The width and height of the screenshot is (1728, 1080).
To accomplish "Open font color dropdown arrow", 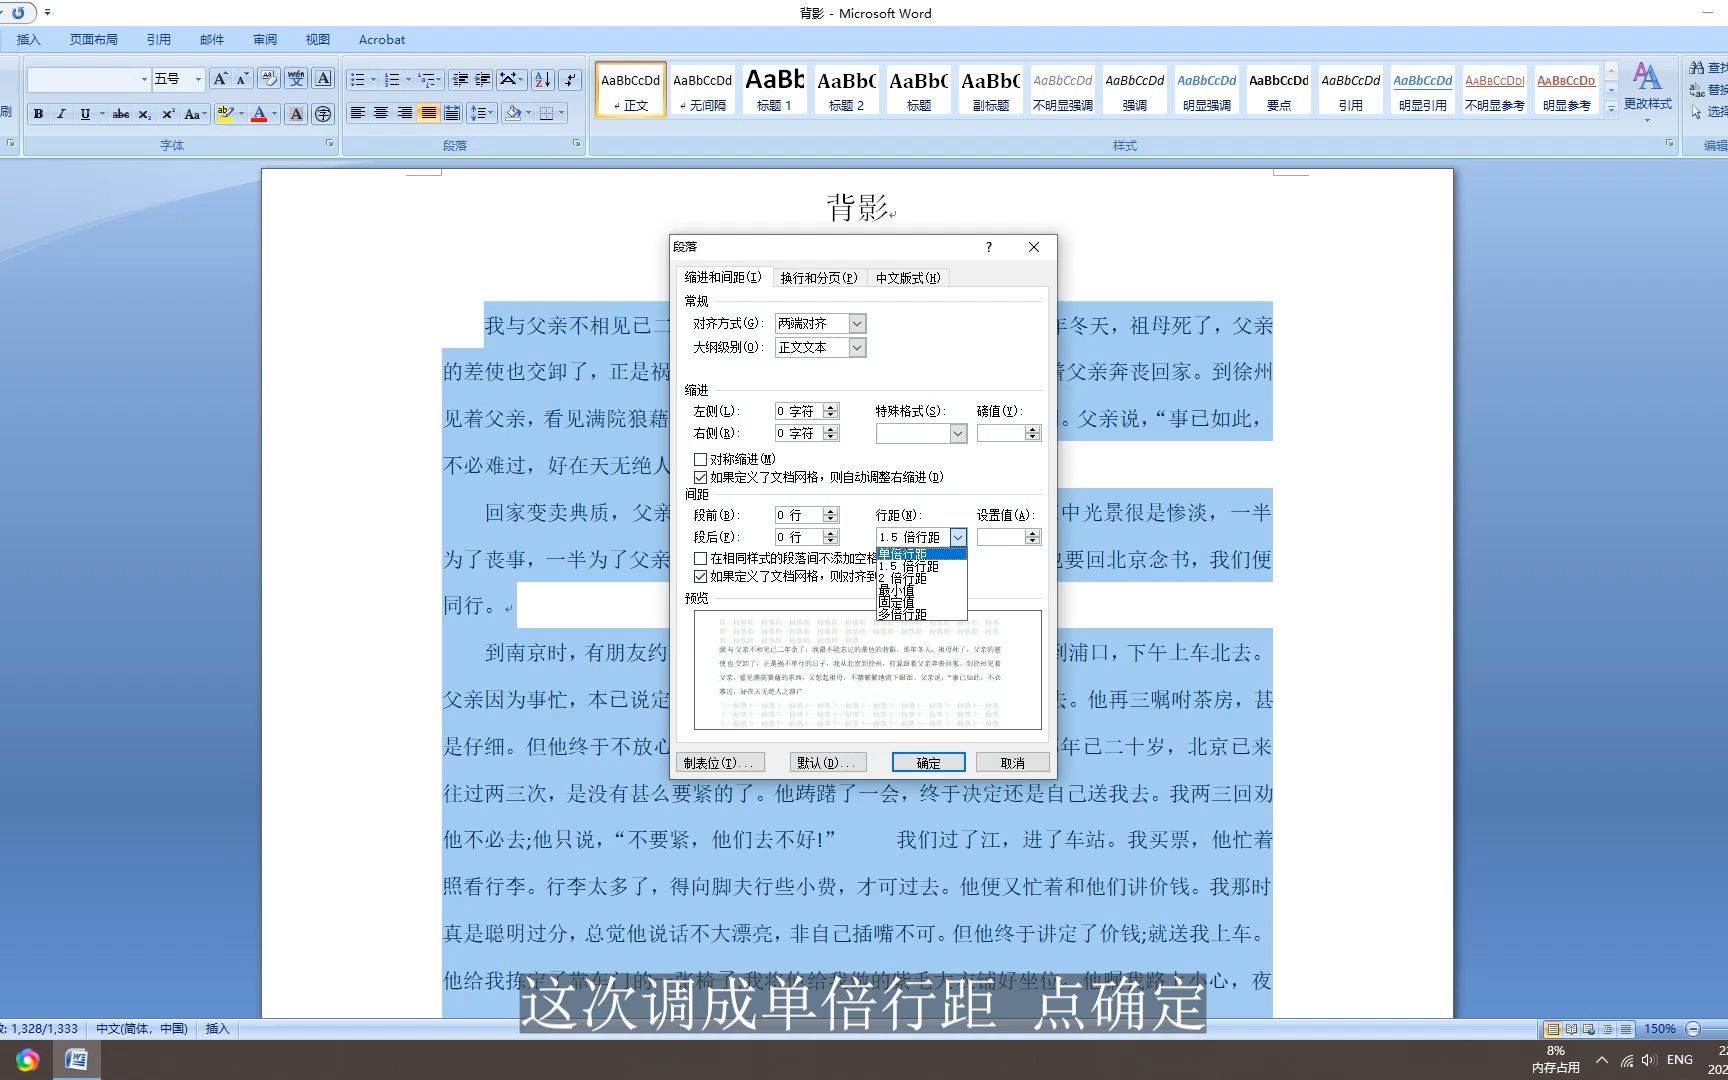I will coord(274,114).
